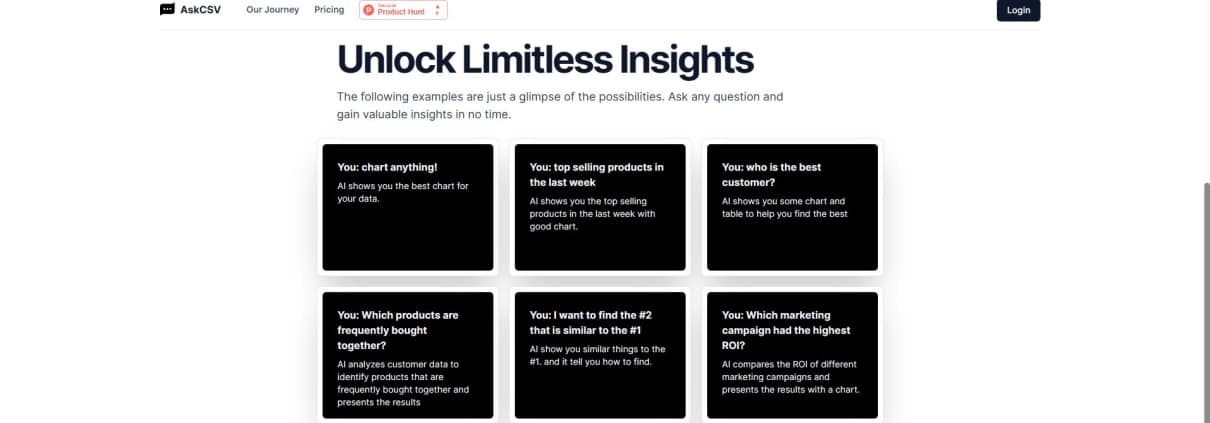Open the "who is the best customer?" card
1210x423 pixels.
(792, 207)
